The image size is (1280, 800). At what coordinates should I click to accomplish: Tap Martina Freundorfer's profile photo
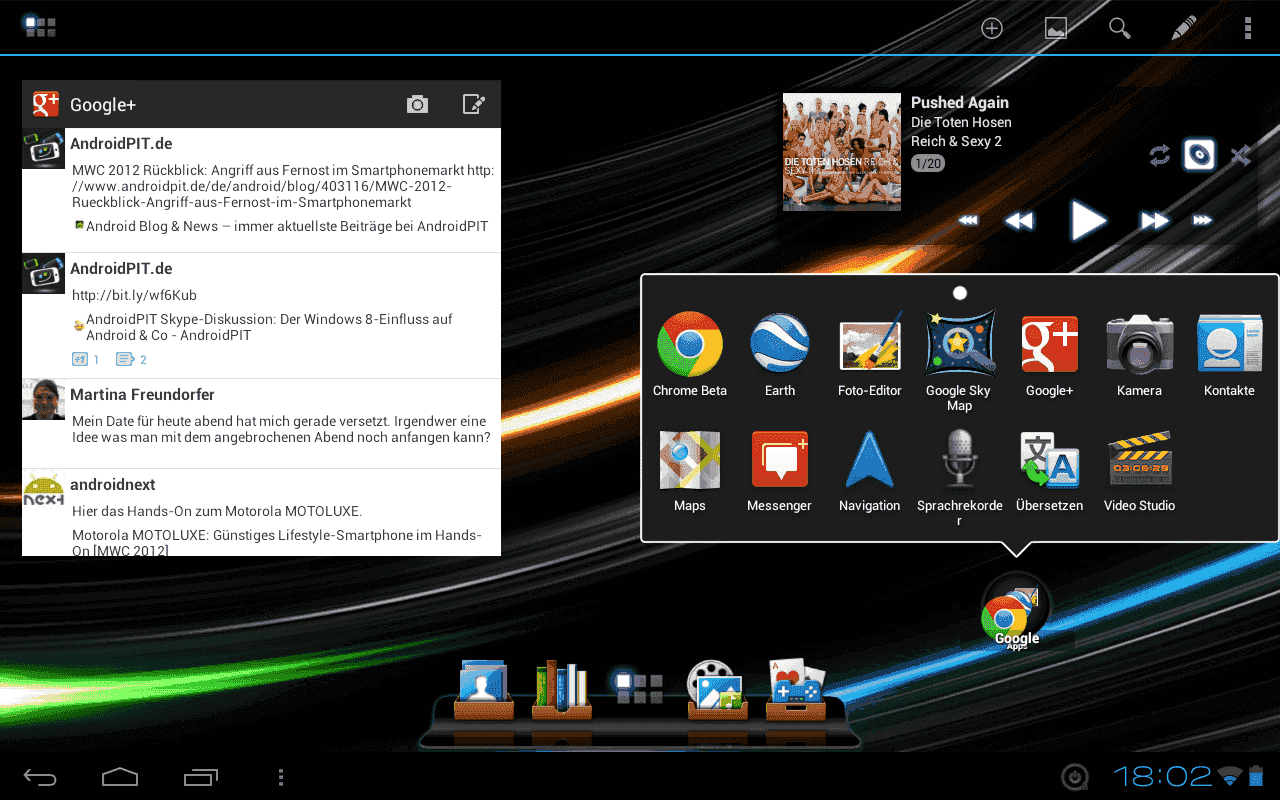(x=44, y=400)
